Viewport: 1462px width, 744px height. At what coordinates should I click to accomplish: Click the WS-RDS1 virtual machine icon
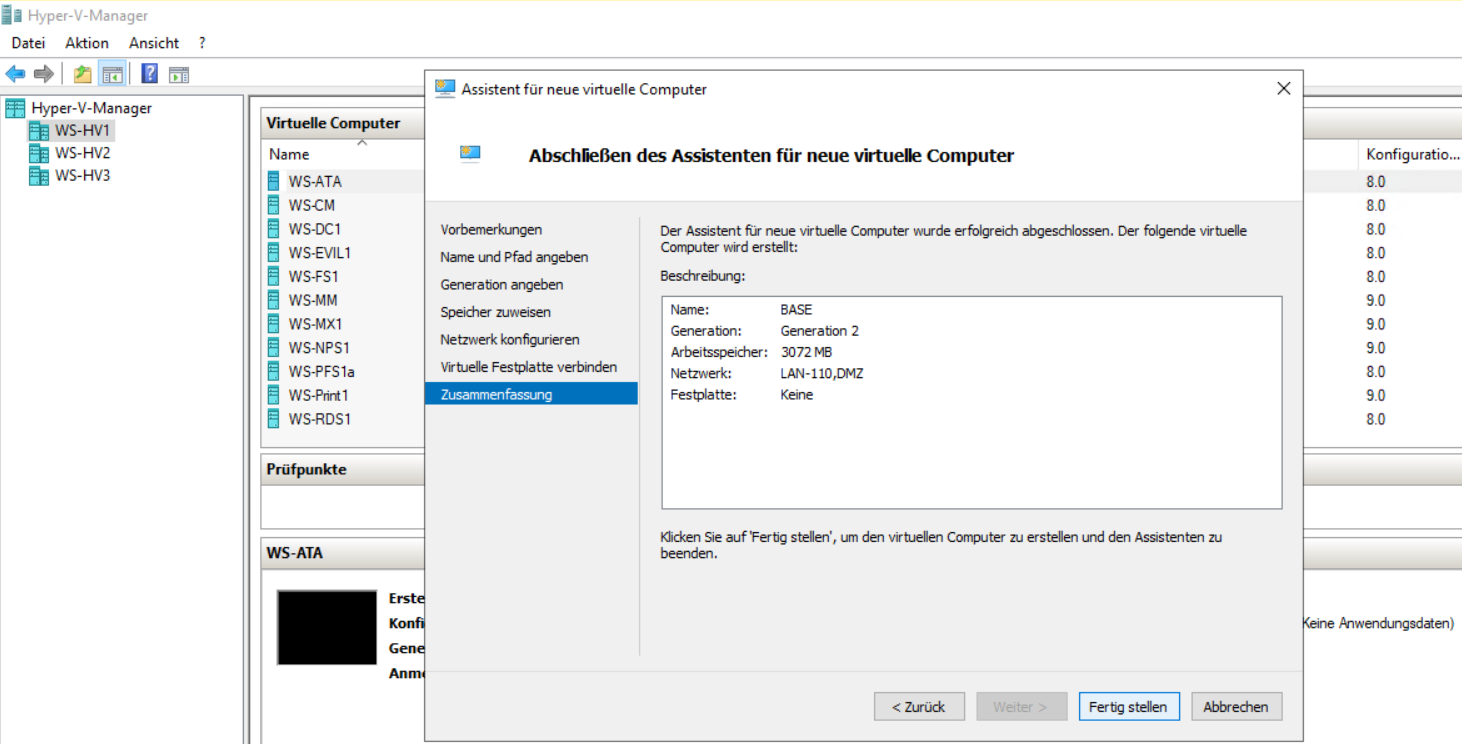[x=274, y=419]
